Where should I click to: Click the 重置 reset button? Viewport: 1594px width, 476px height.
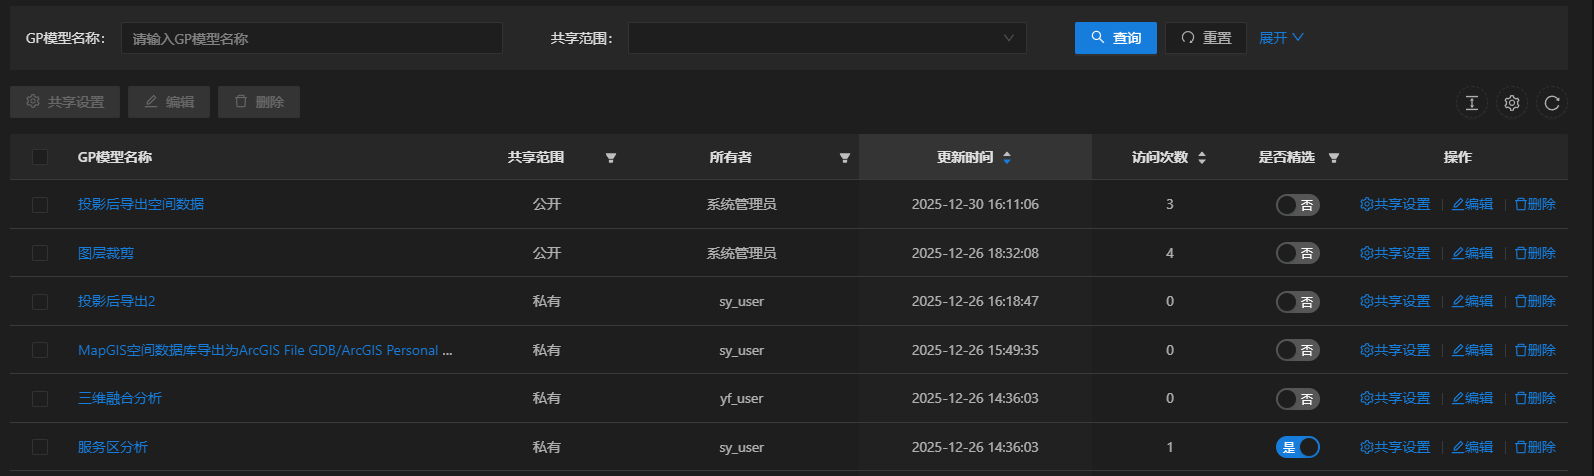point(1205,38)
